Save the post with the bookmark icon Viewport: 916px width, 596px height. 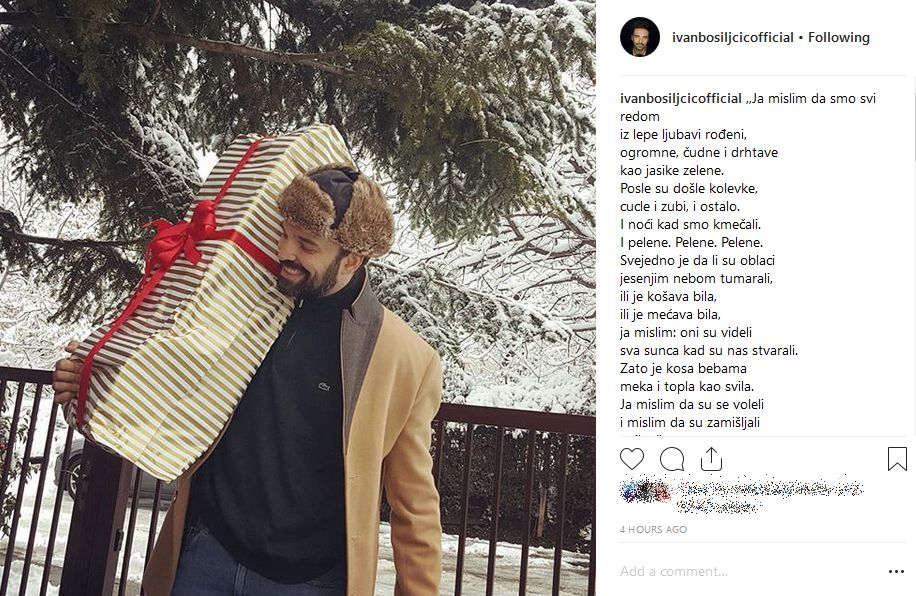(897, 459)
